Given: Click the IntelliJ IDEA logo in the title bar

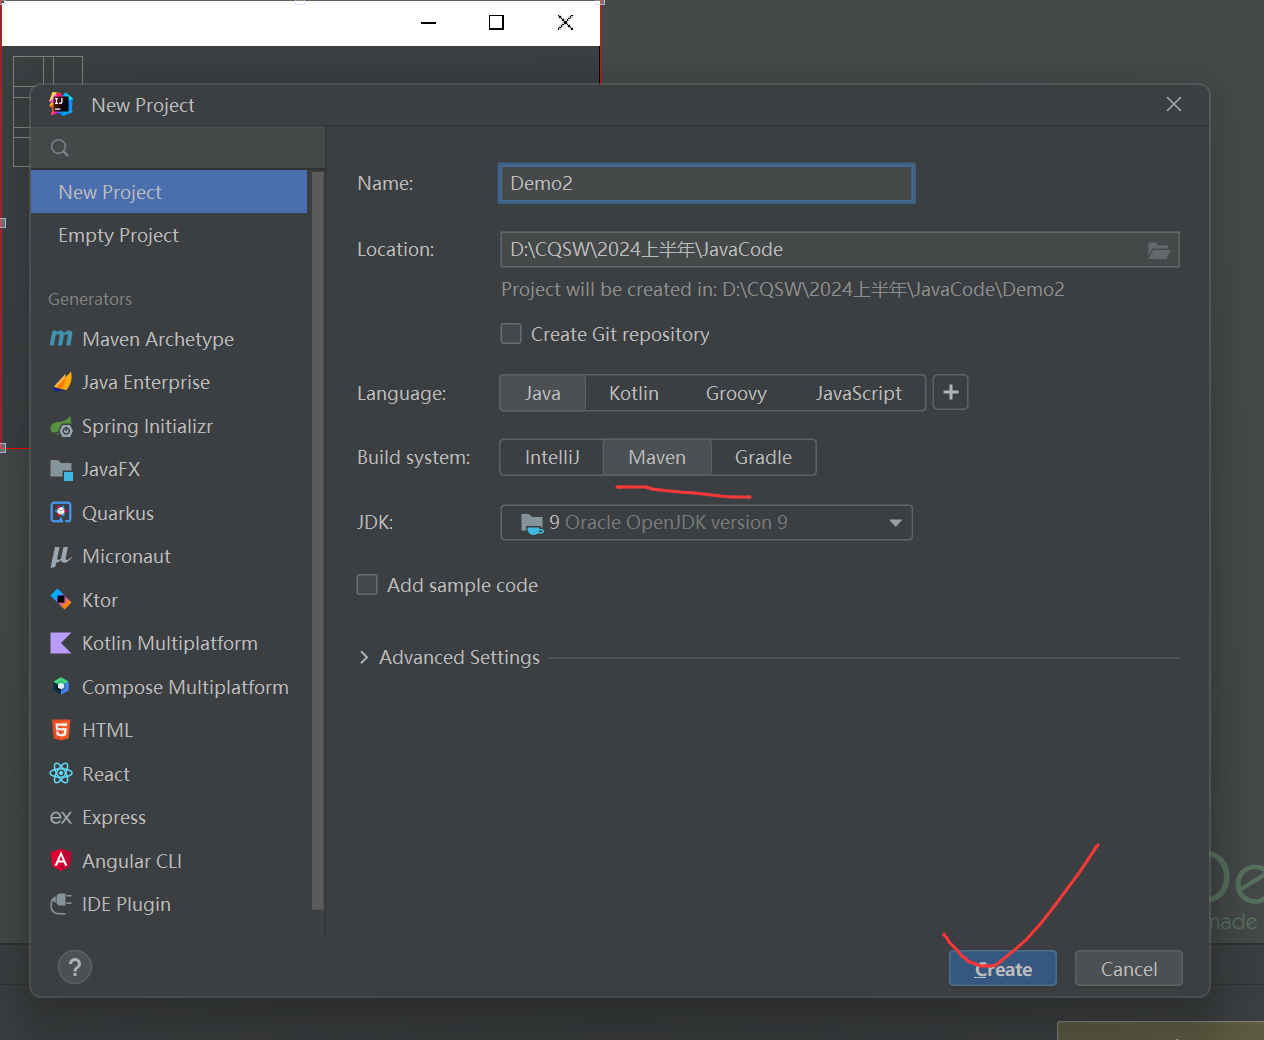Looking at the screenshot, I should 61,104.
